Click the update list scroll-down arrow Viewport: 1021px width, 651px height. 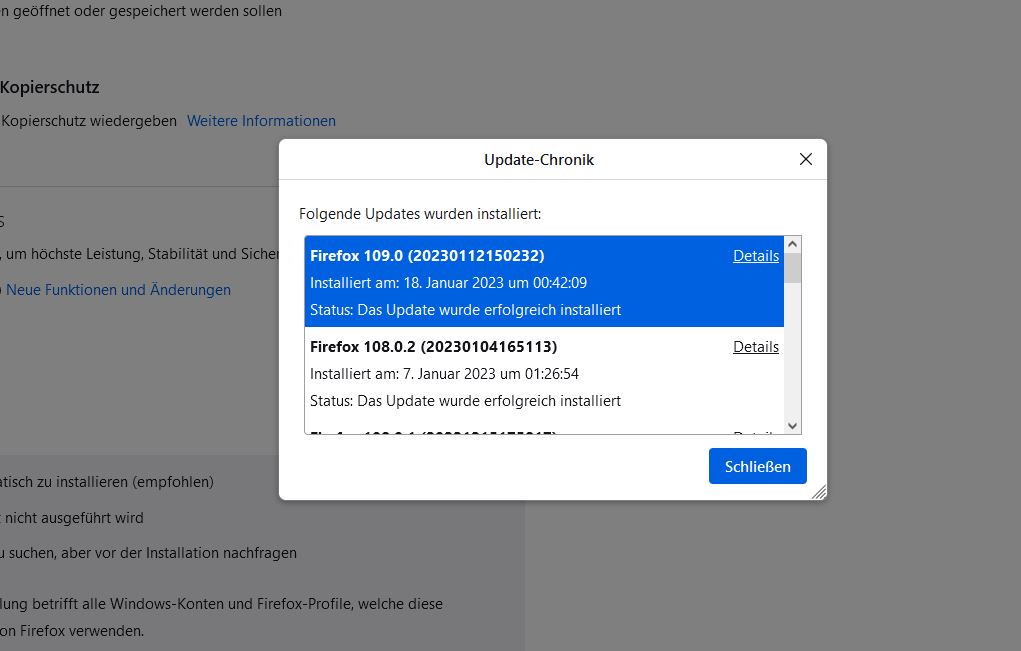793,425
